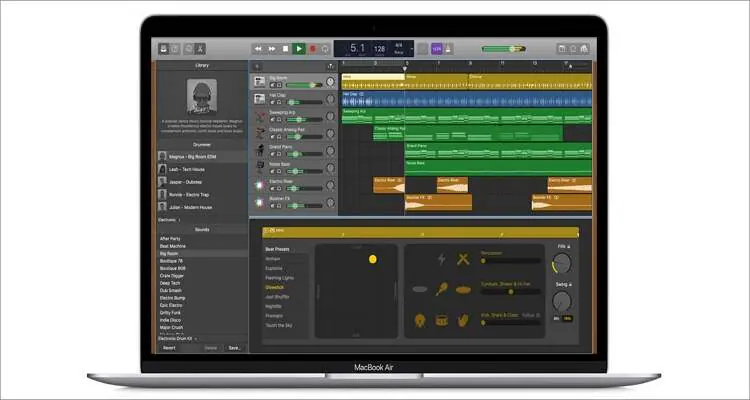Screen dimensions: 750x400
Task: Click the yellow puck in XY pad
Action: (373, 259)
